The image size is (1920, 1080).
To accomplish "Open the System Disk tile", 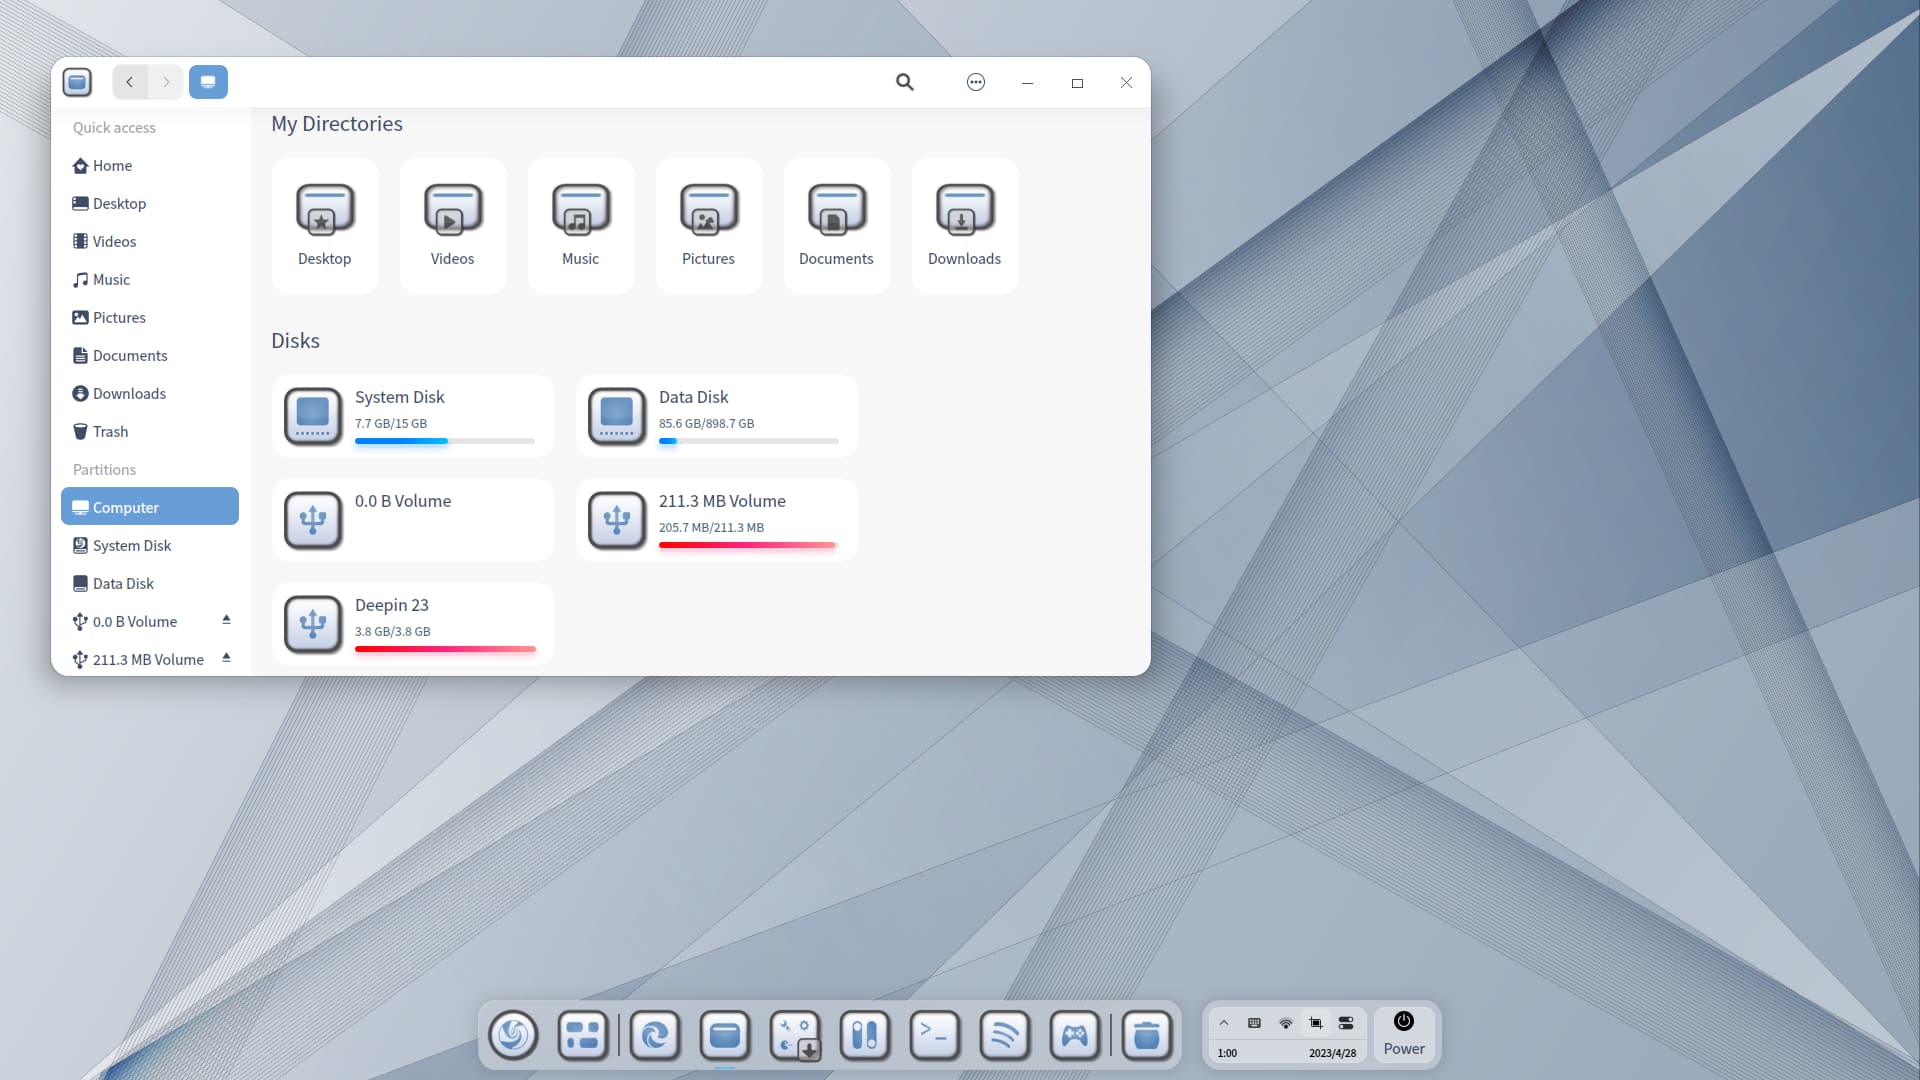I will (x=413, y=416).
